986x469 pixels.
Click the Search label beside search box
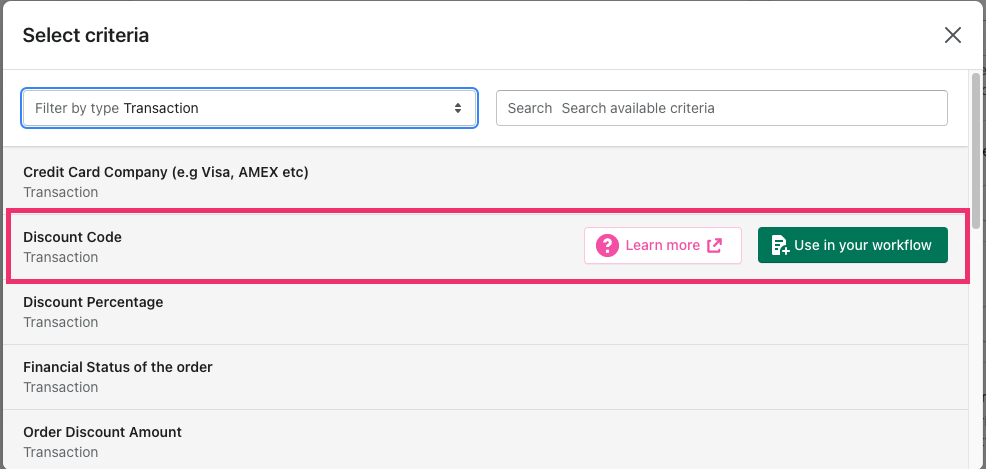pyautogui.click(x=529, y=108)
